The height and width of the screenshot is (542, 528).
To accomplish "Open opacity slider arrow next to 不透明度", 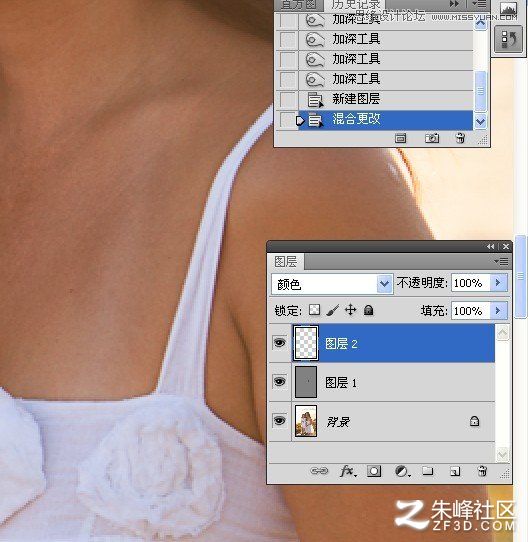I will pos(498,283).
